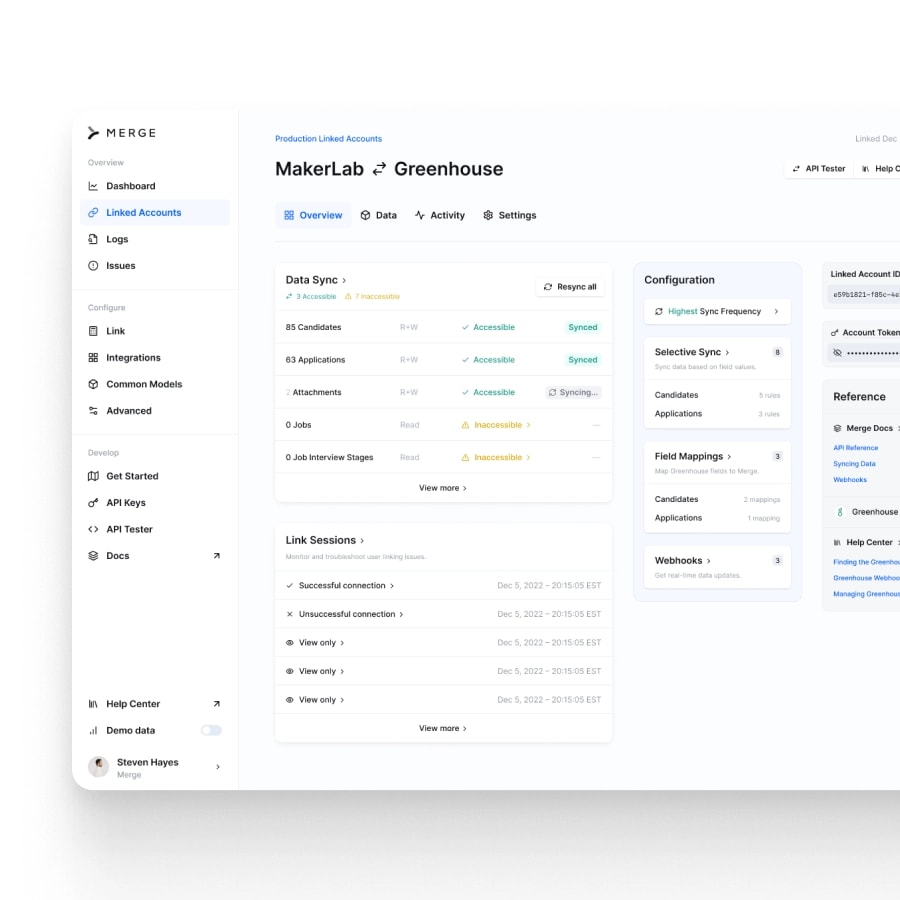
Task: Open the Dashboard chart icon
Action: [x=93, y=186]
